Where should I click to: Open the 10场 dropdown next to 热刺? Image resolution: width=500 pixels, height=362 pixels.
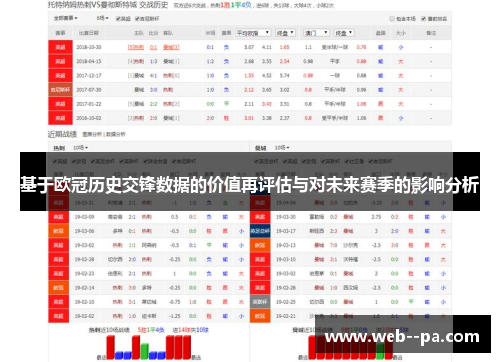pyautogui.click(x=80, y=147)
